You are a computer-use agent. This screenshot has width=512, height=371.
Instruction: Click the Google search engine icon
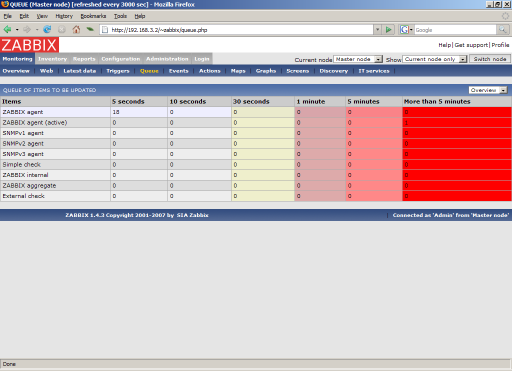pos(404,30)
